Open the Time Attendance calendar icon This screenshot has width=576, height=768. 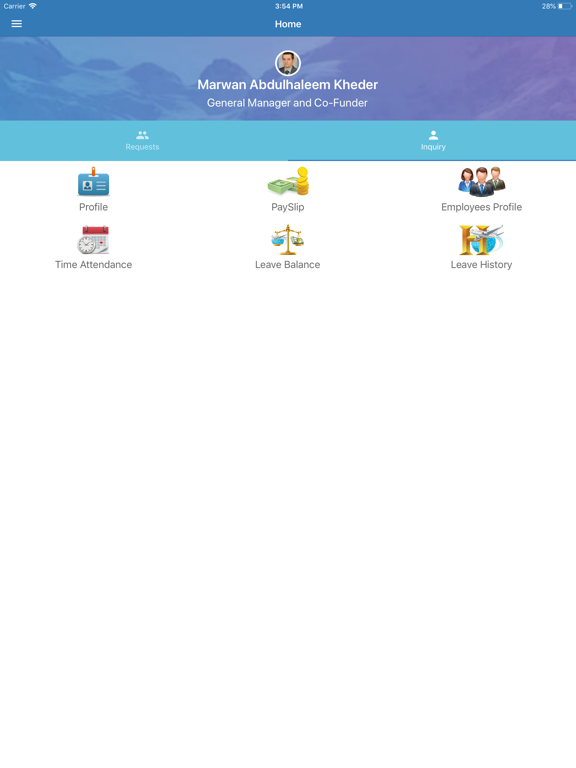point(93,240)
